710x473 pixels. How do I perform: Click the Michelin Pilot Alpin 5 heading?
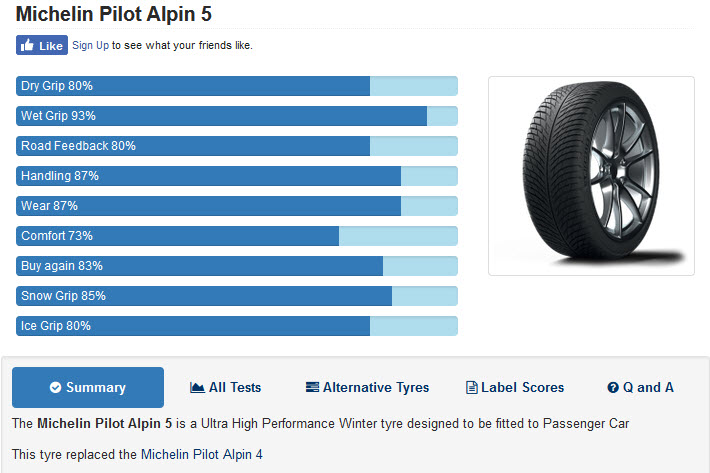pyautogui.click(x=114, y=14)
